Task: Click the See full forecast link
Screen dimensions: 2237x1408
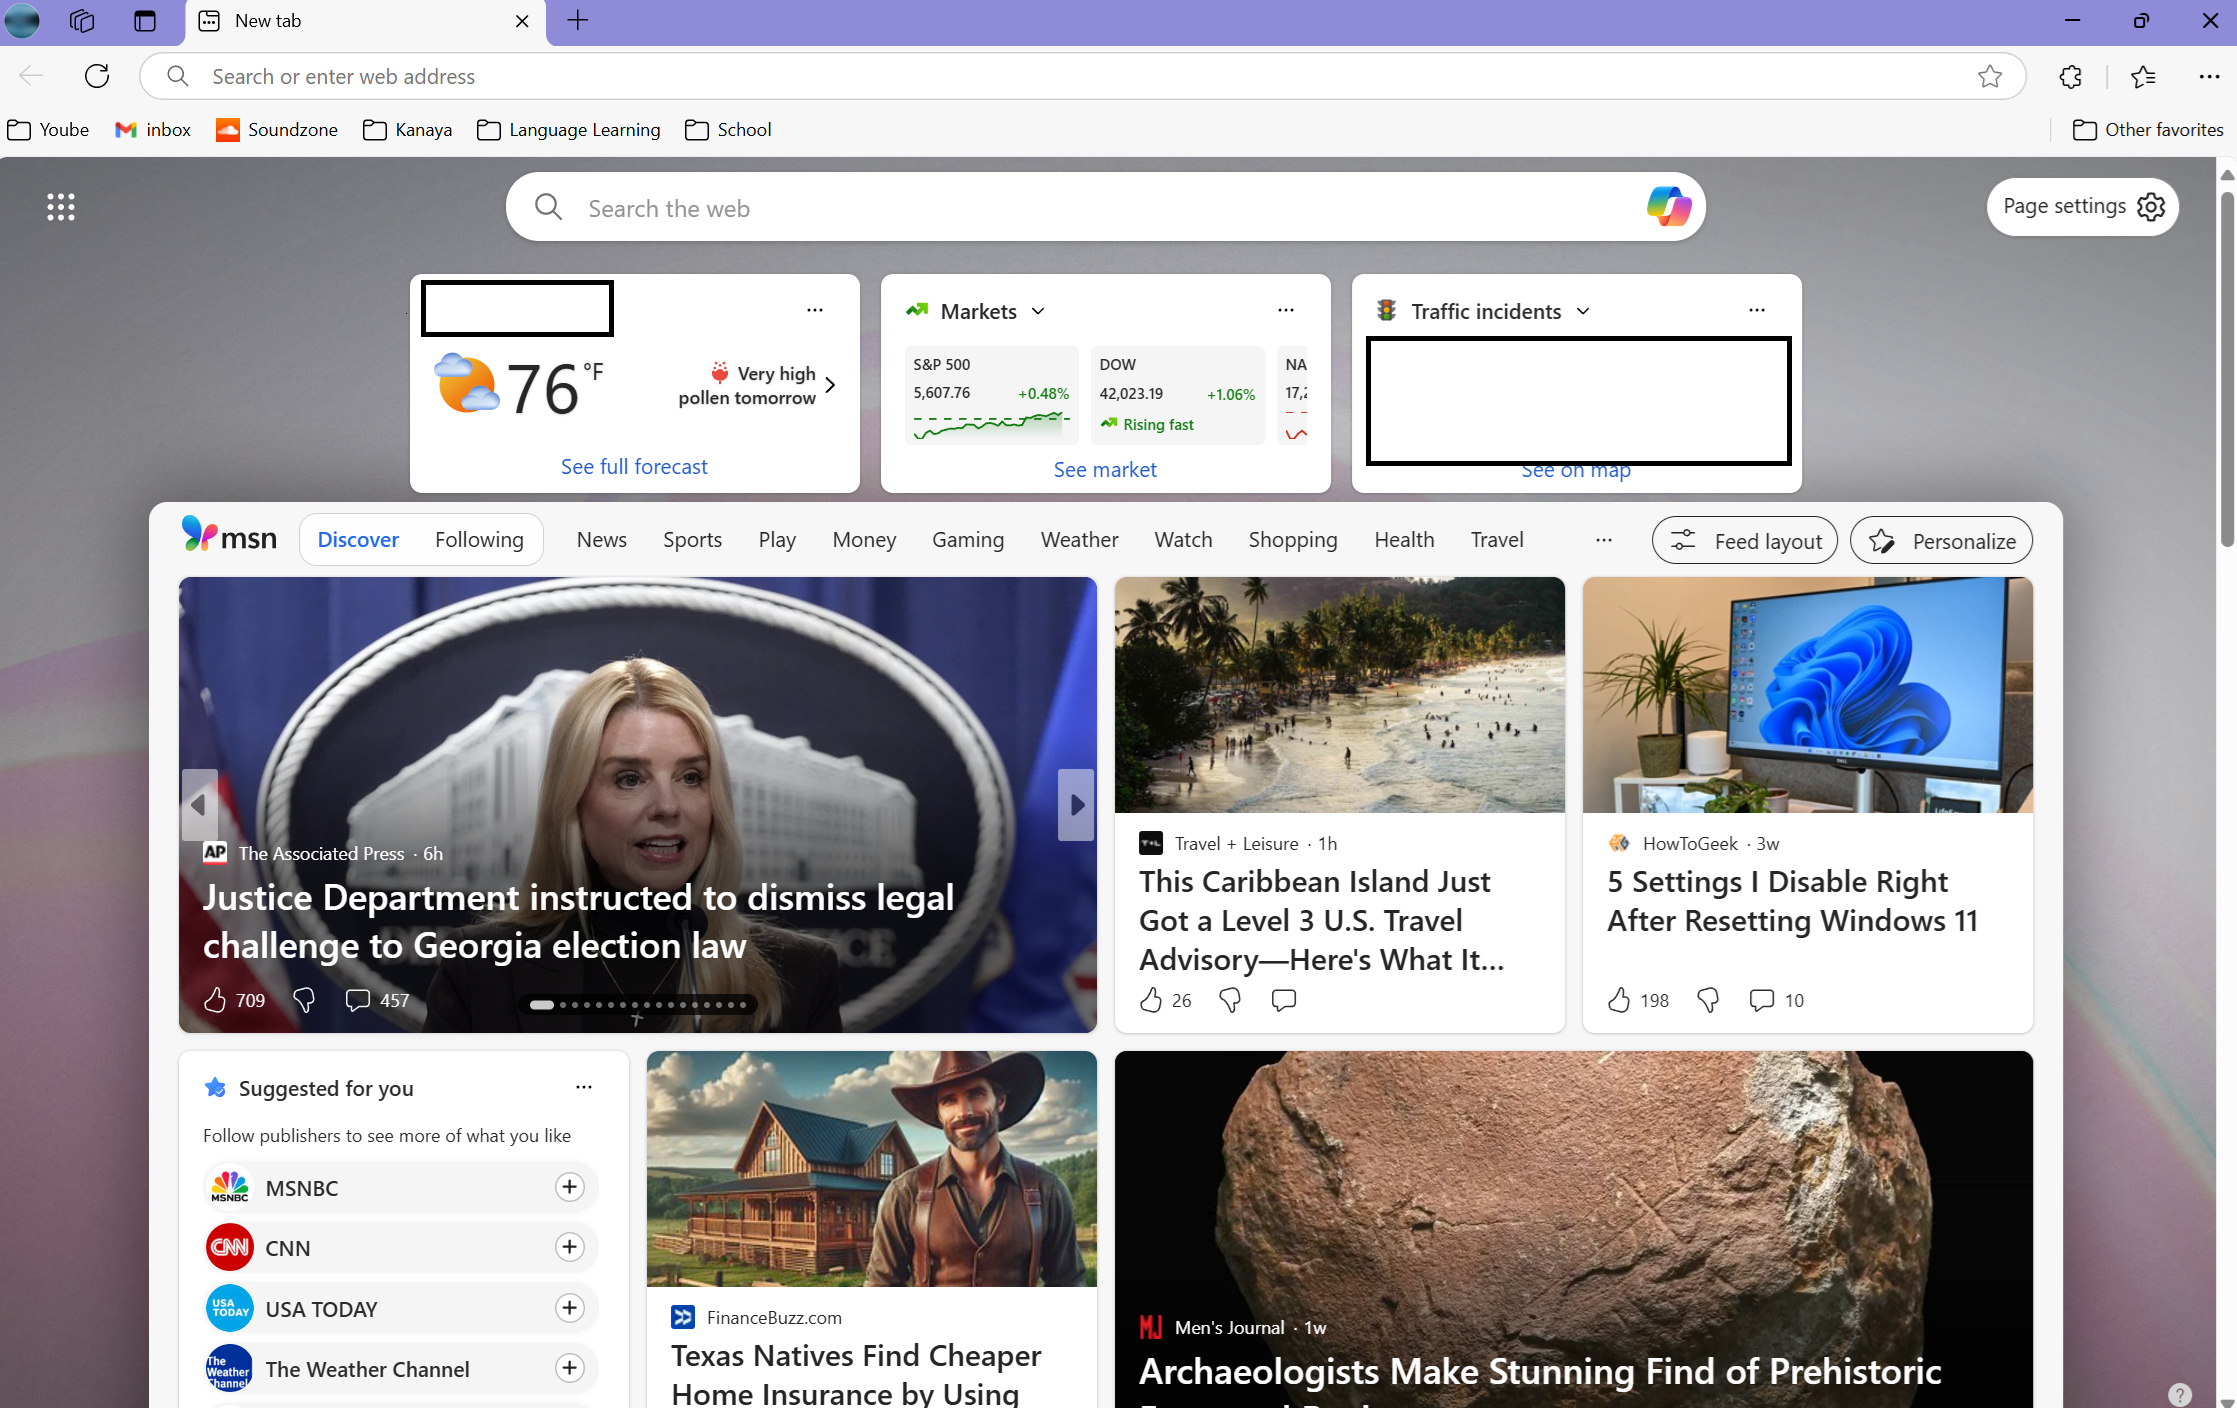Action: click(634, 466)
